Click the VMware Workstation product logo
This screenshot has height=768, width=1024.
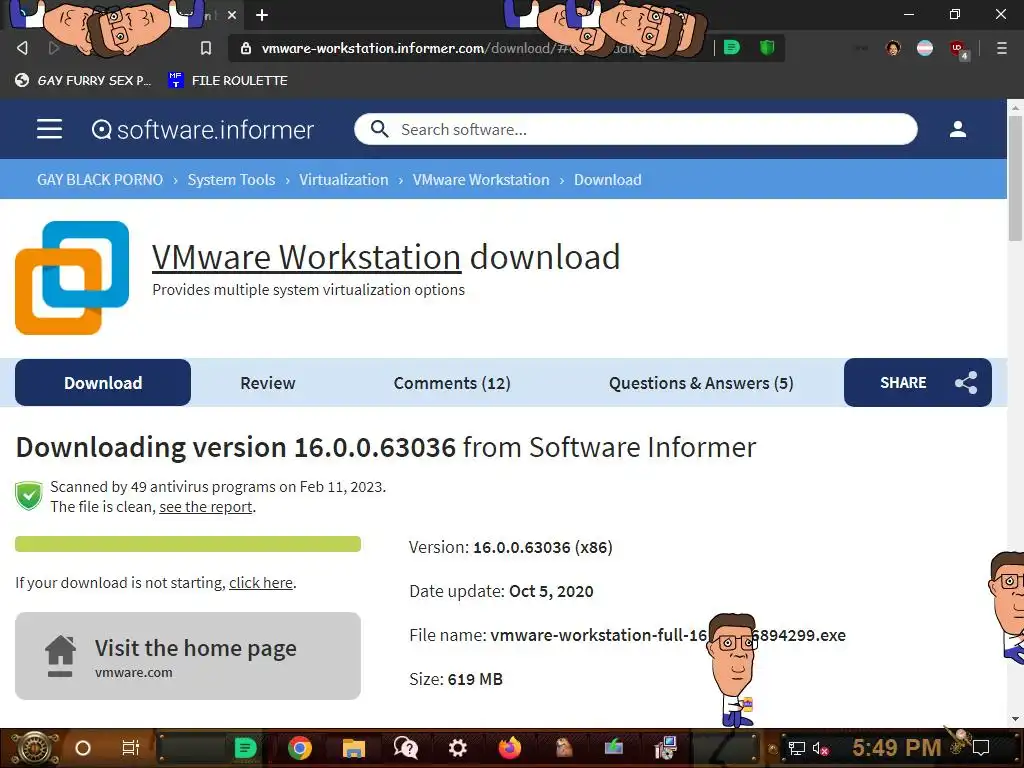coord(72,278)
